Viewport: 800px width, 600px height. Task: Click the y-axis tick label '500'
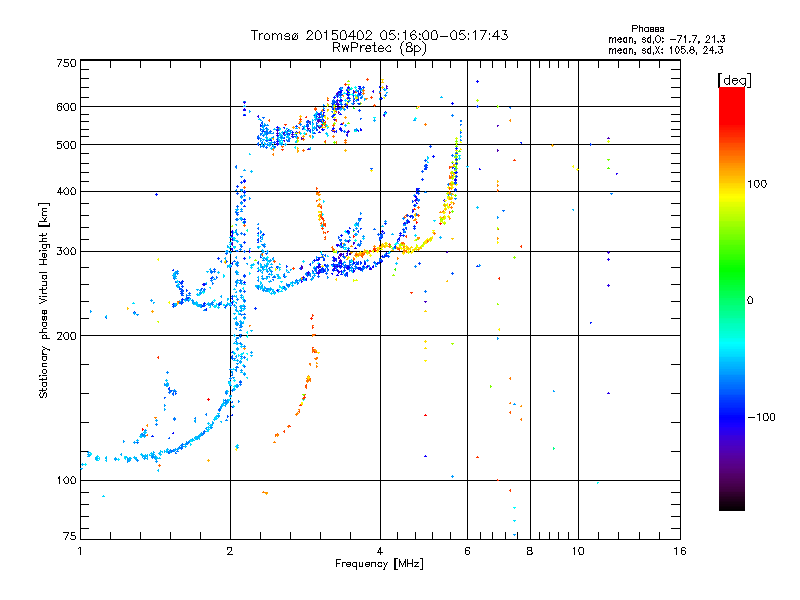66,145
